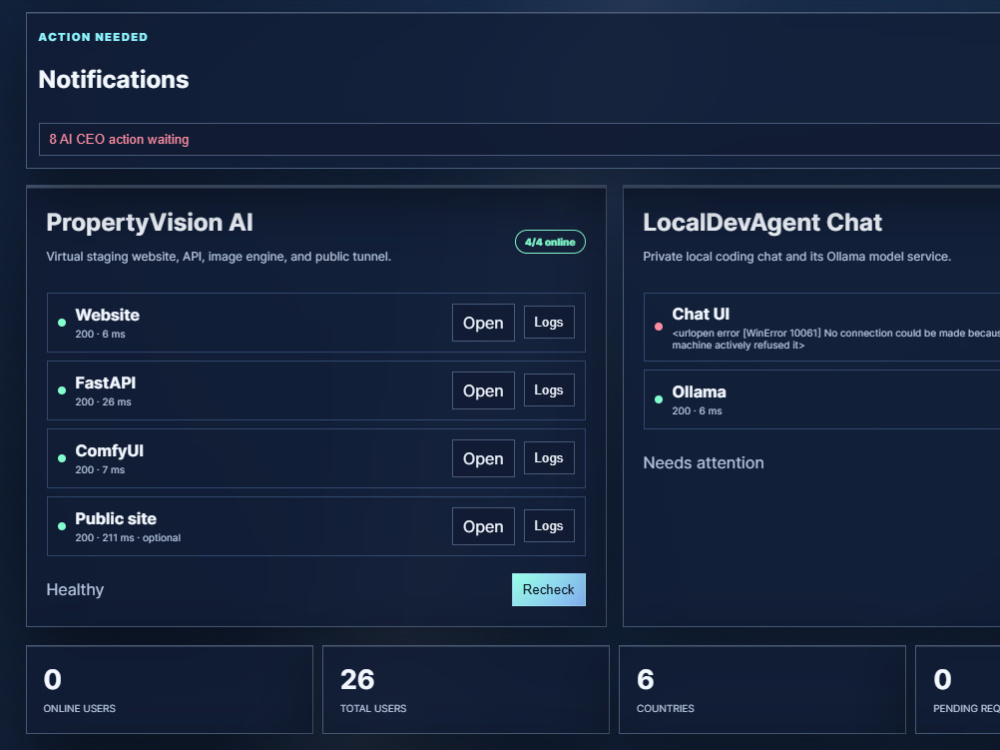Select the Public site heading text
1000x750 pixels.
[115, 518]
